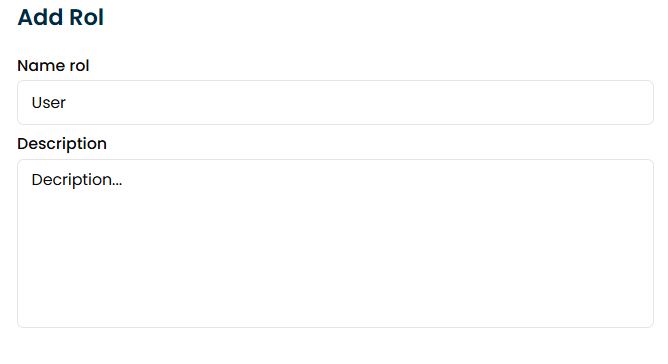The image size is (668, 364).
Task: Click the "Decription..." placeholder text
Action: [x=77, y=180]
